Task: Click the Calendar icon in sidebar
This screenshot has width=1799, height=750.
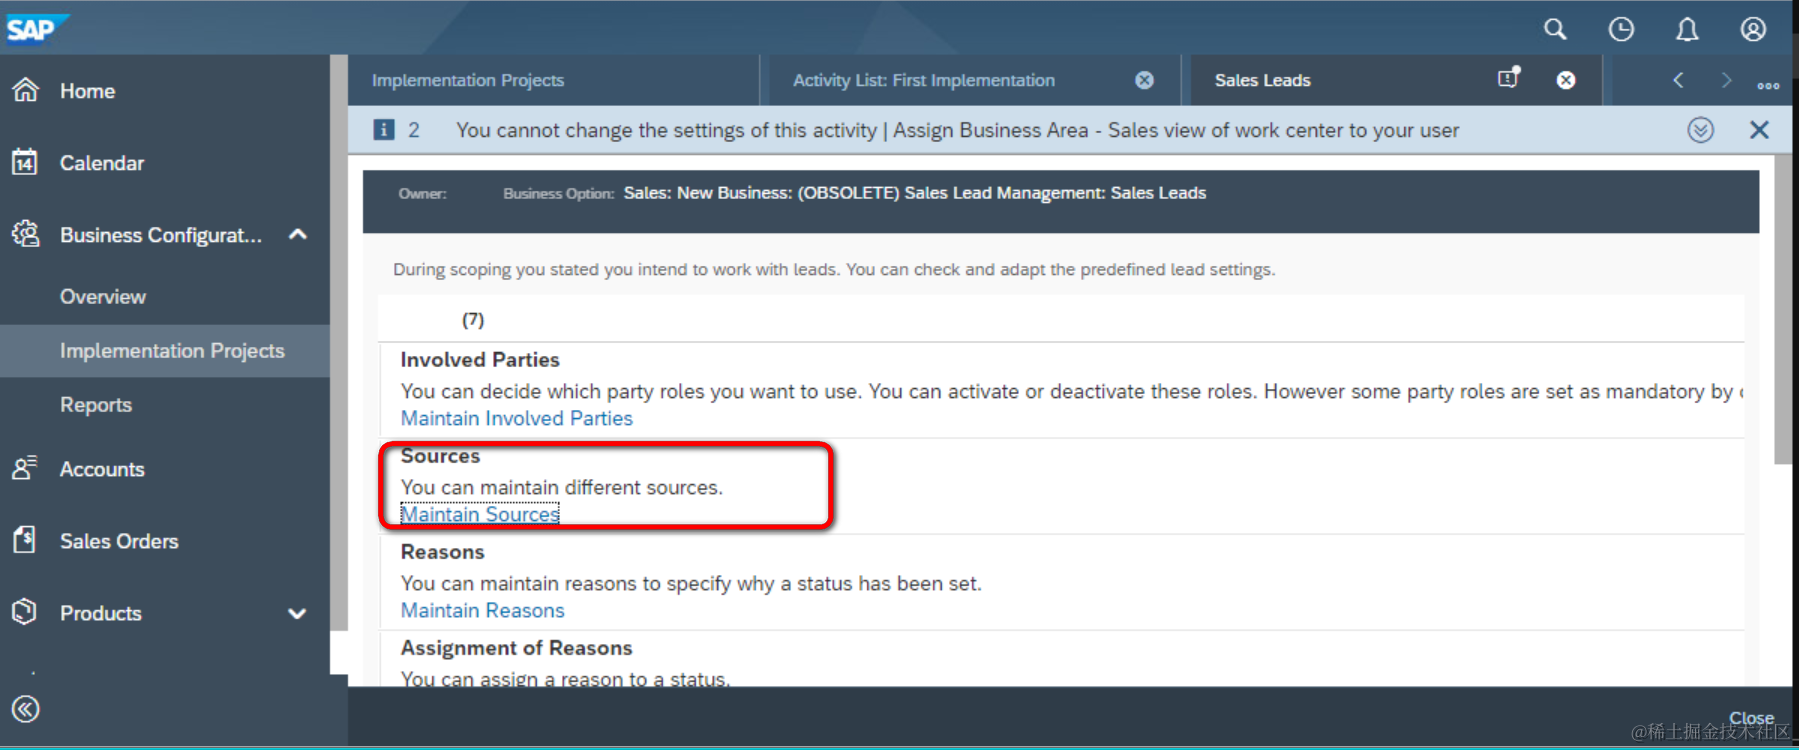Action: [25, 162]
